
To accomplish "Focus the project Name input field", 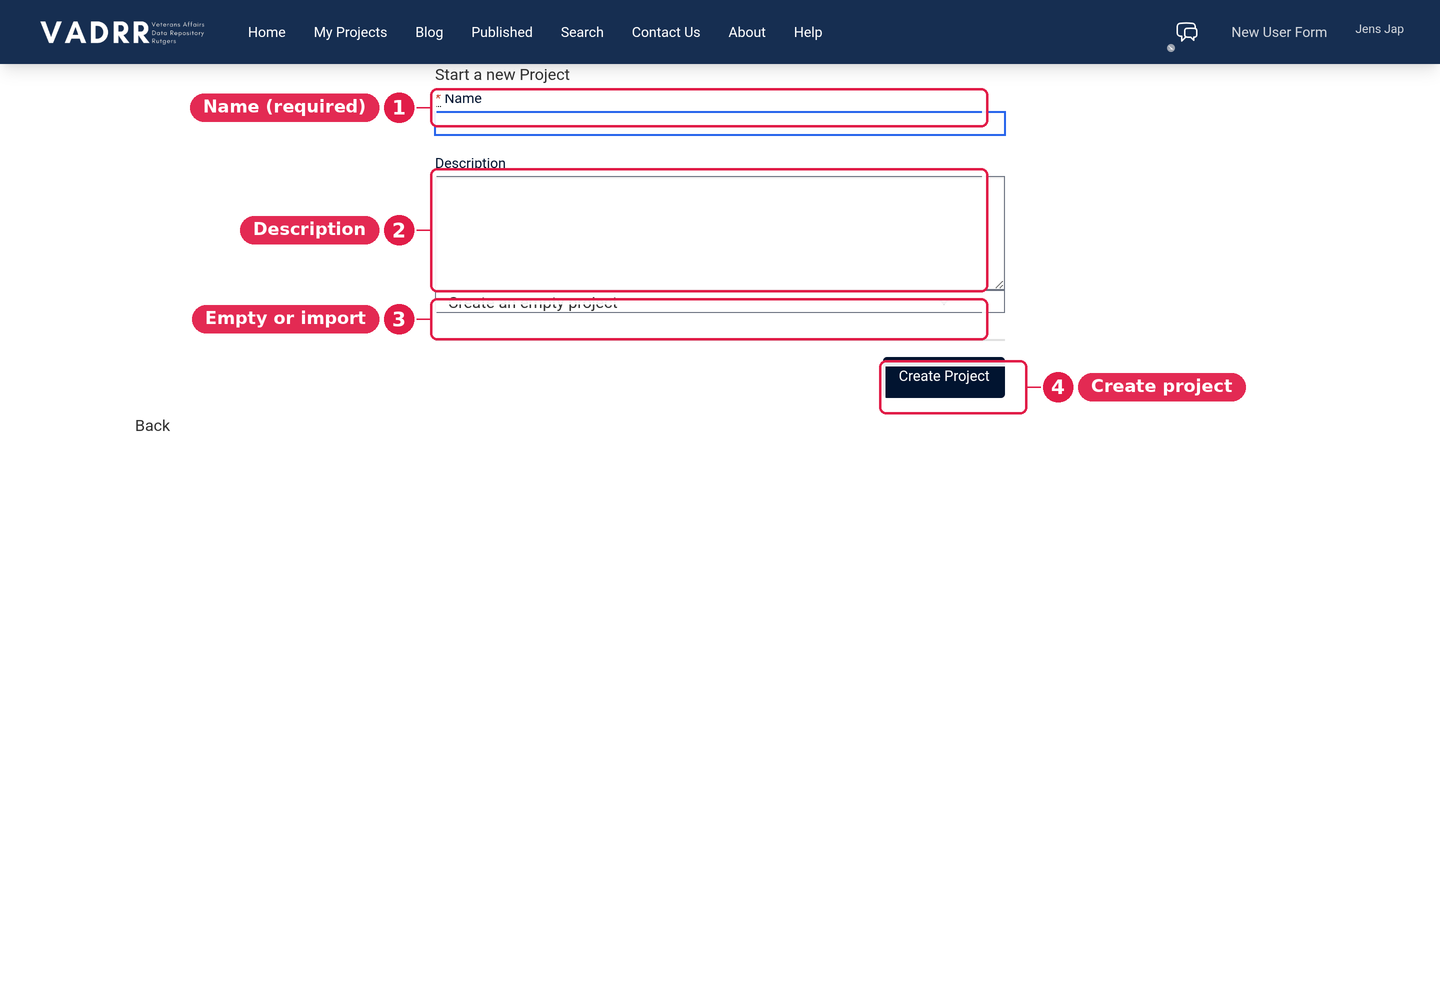I will (720, 123).
